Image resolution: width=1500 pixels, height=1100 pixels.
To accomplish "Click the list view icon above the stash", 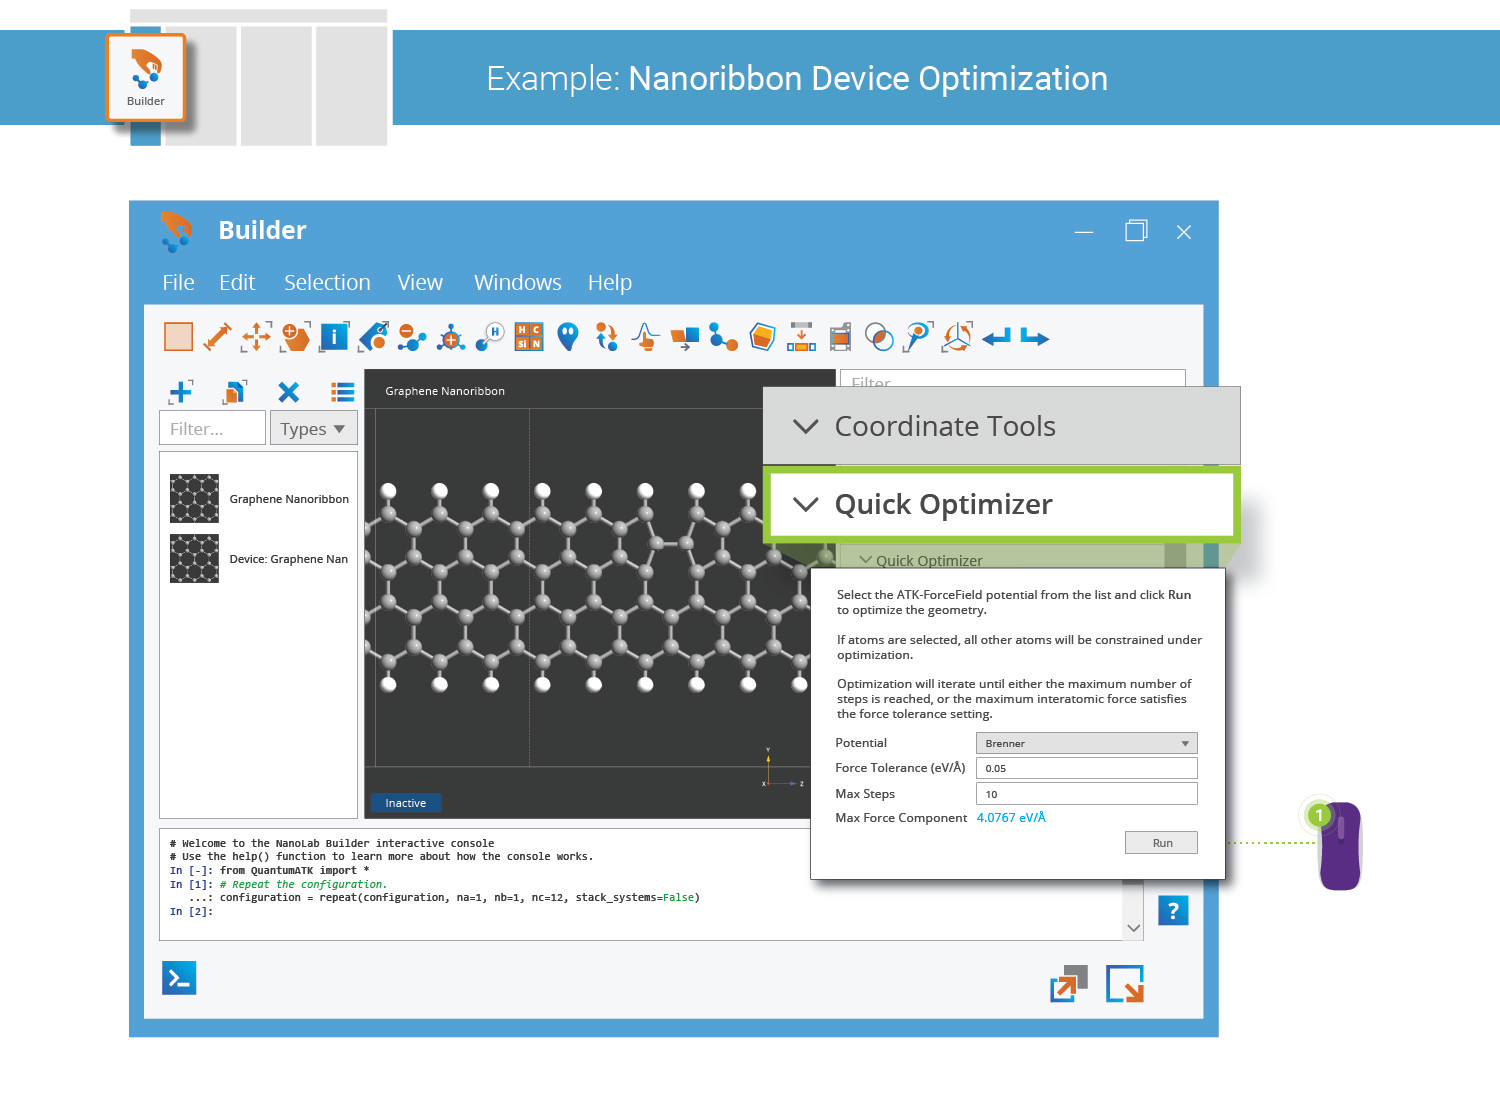I will coord(343,392).
